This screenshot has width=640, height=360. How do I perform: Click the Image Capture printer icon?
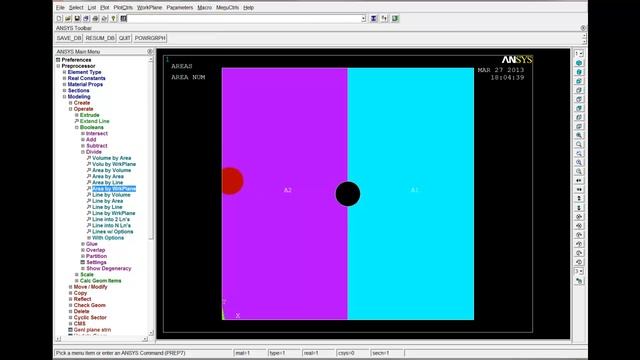(95, 18)
